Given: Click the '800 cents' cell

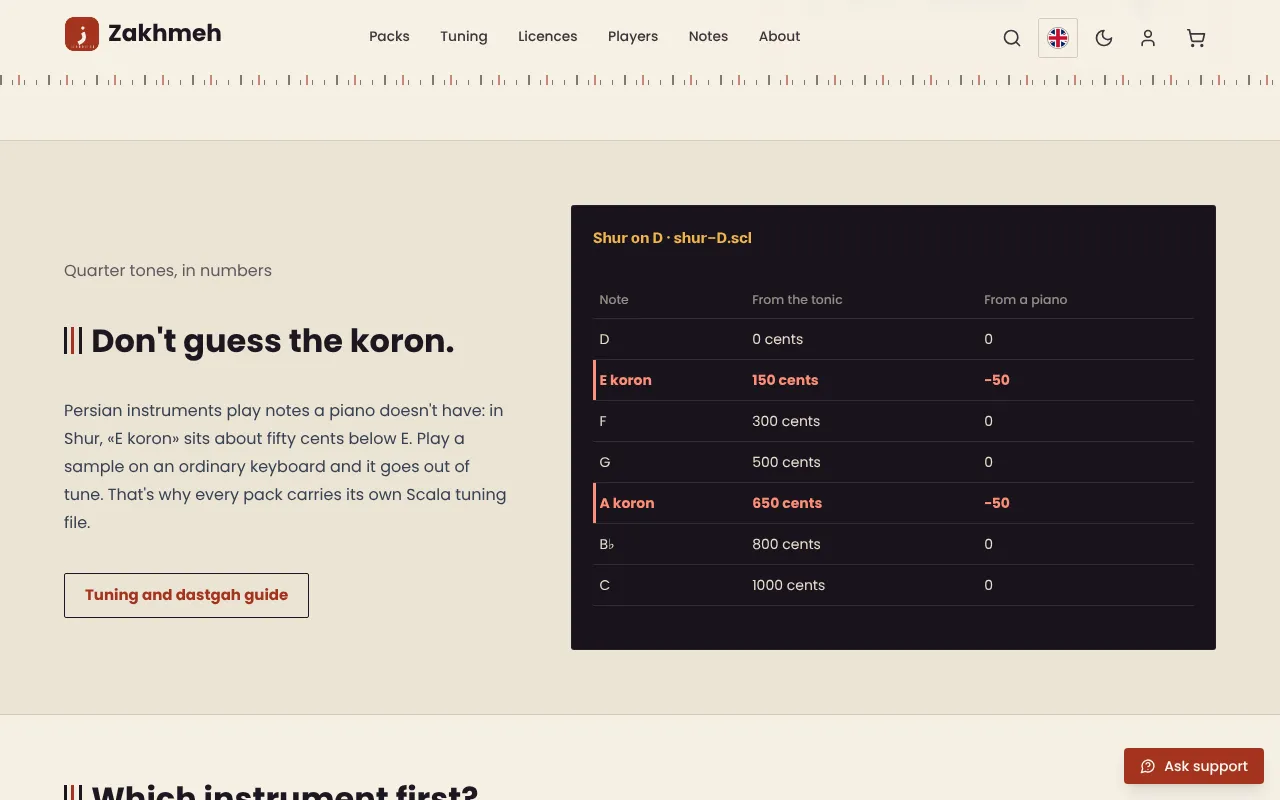Looking at the screenshot, I should (786, 544).
